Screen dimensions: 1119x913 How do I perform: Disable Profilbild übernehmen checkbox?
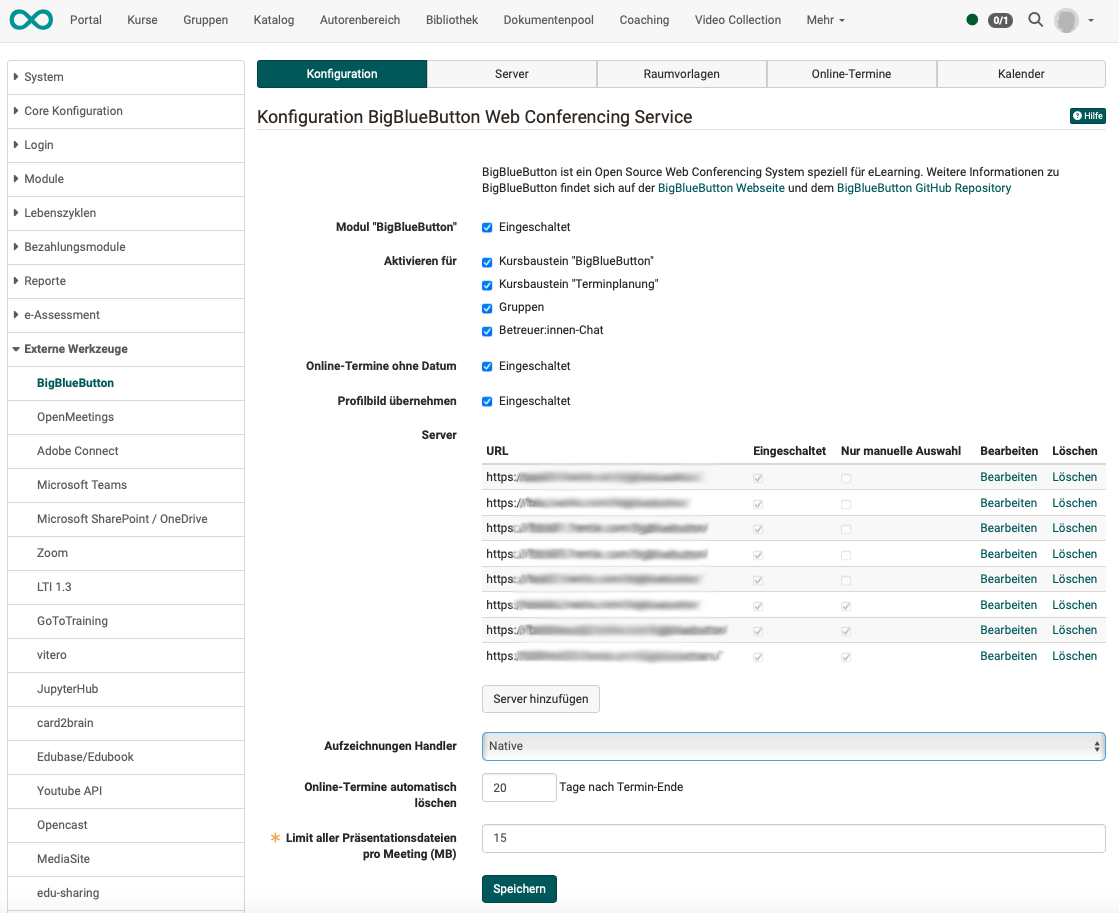[487, 402]
